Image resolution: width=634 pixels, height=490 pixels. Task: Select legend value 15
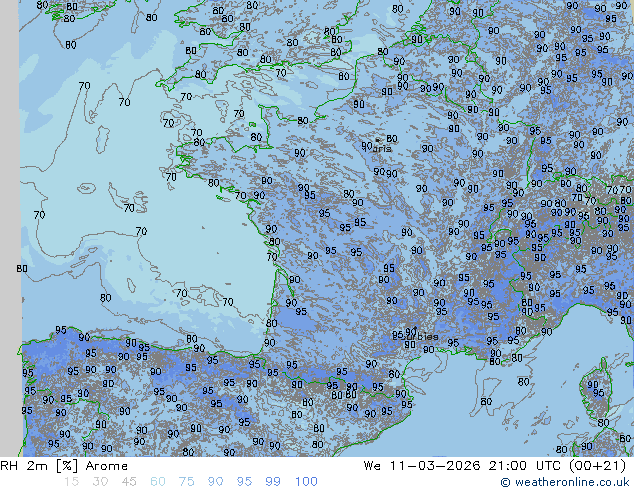point(71,482)
